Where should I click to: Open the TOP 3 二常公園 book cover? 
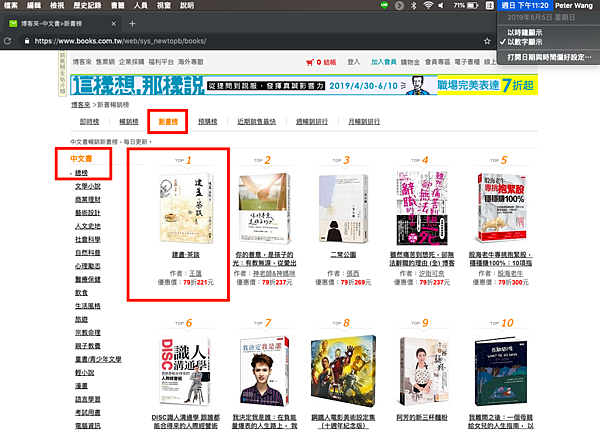click(343, 208)
